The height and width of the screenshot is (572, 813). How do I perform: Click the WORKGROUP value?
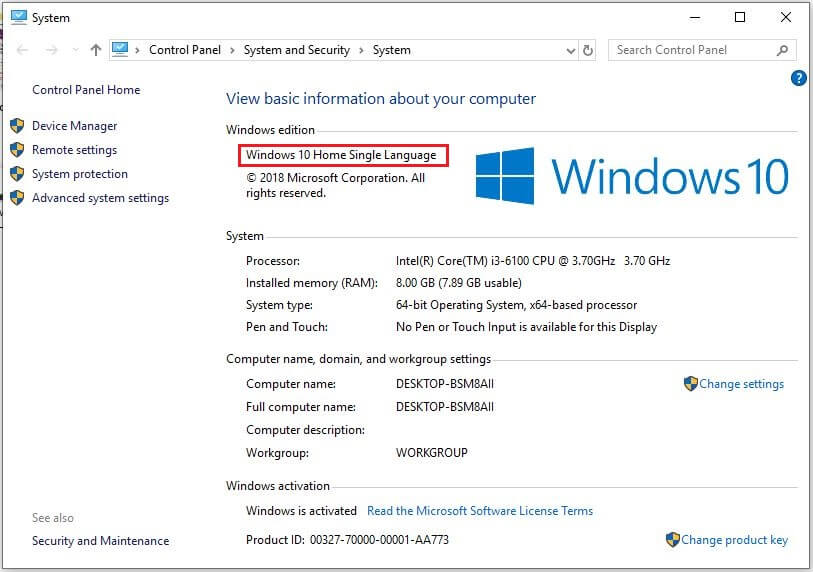click(432, 453)
